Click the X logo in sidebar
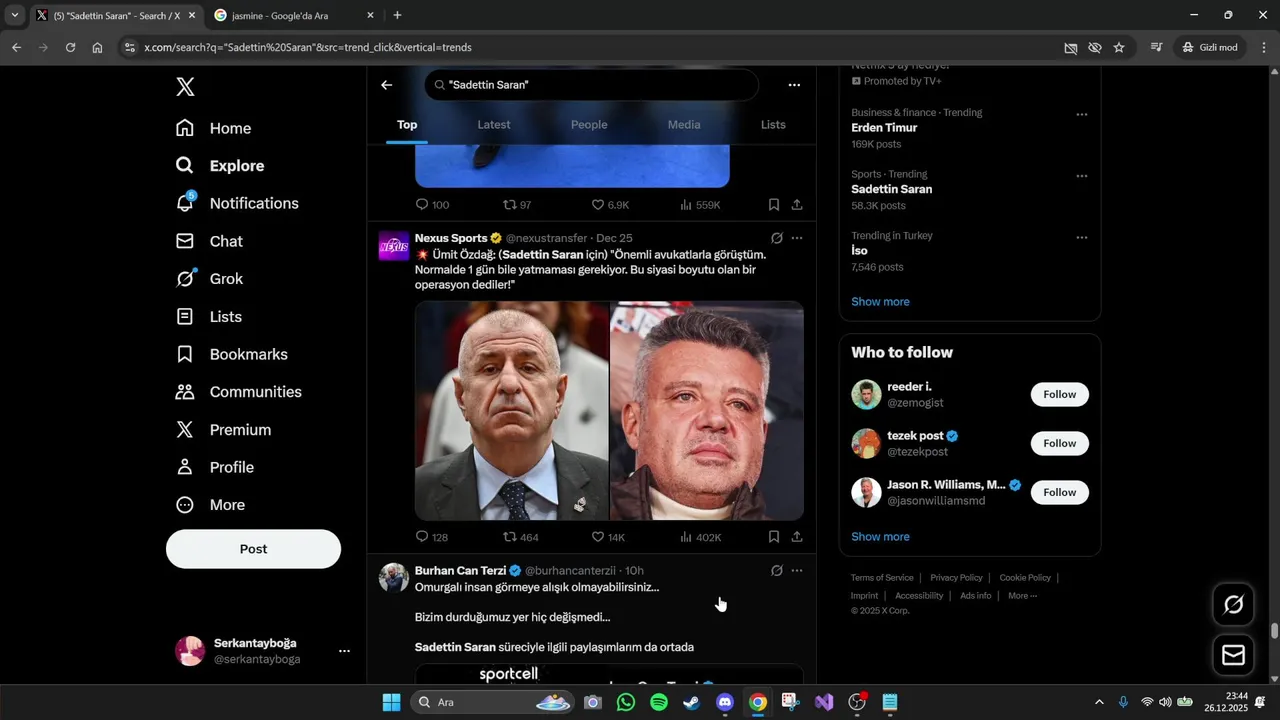 coord(185,87)
